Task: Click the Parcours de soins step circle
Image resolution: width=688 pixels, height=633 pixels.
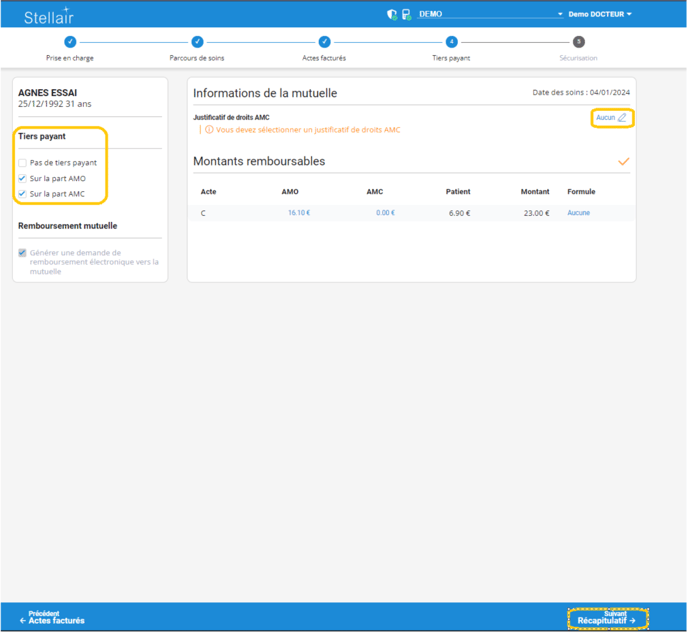Action: [x=197, y=42]
